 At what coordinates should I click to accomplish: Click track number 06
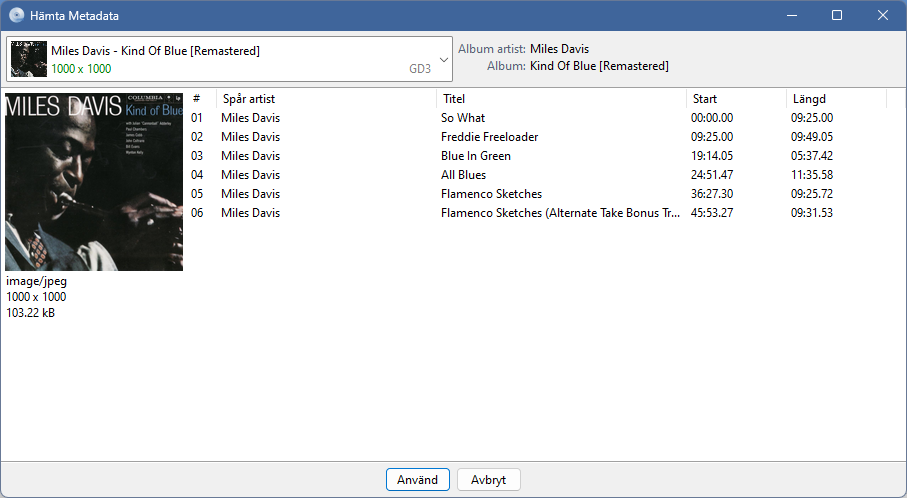tap(197, 213)
